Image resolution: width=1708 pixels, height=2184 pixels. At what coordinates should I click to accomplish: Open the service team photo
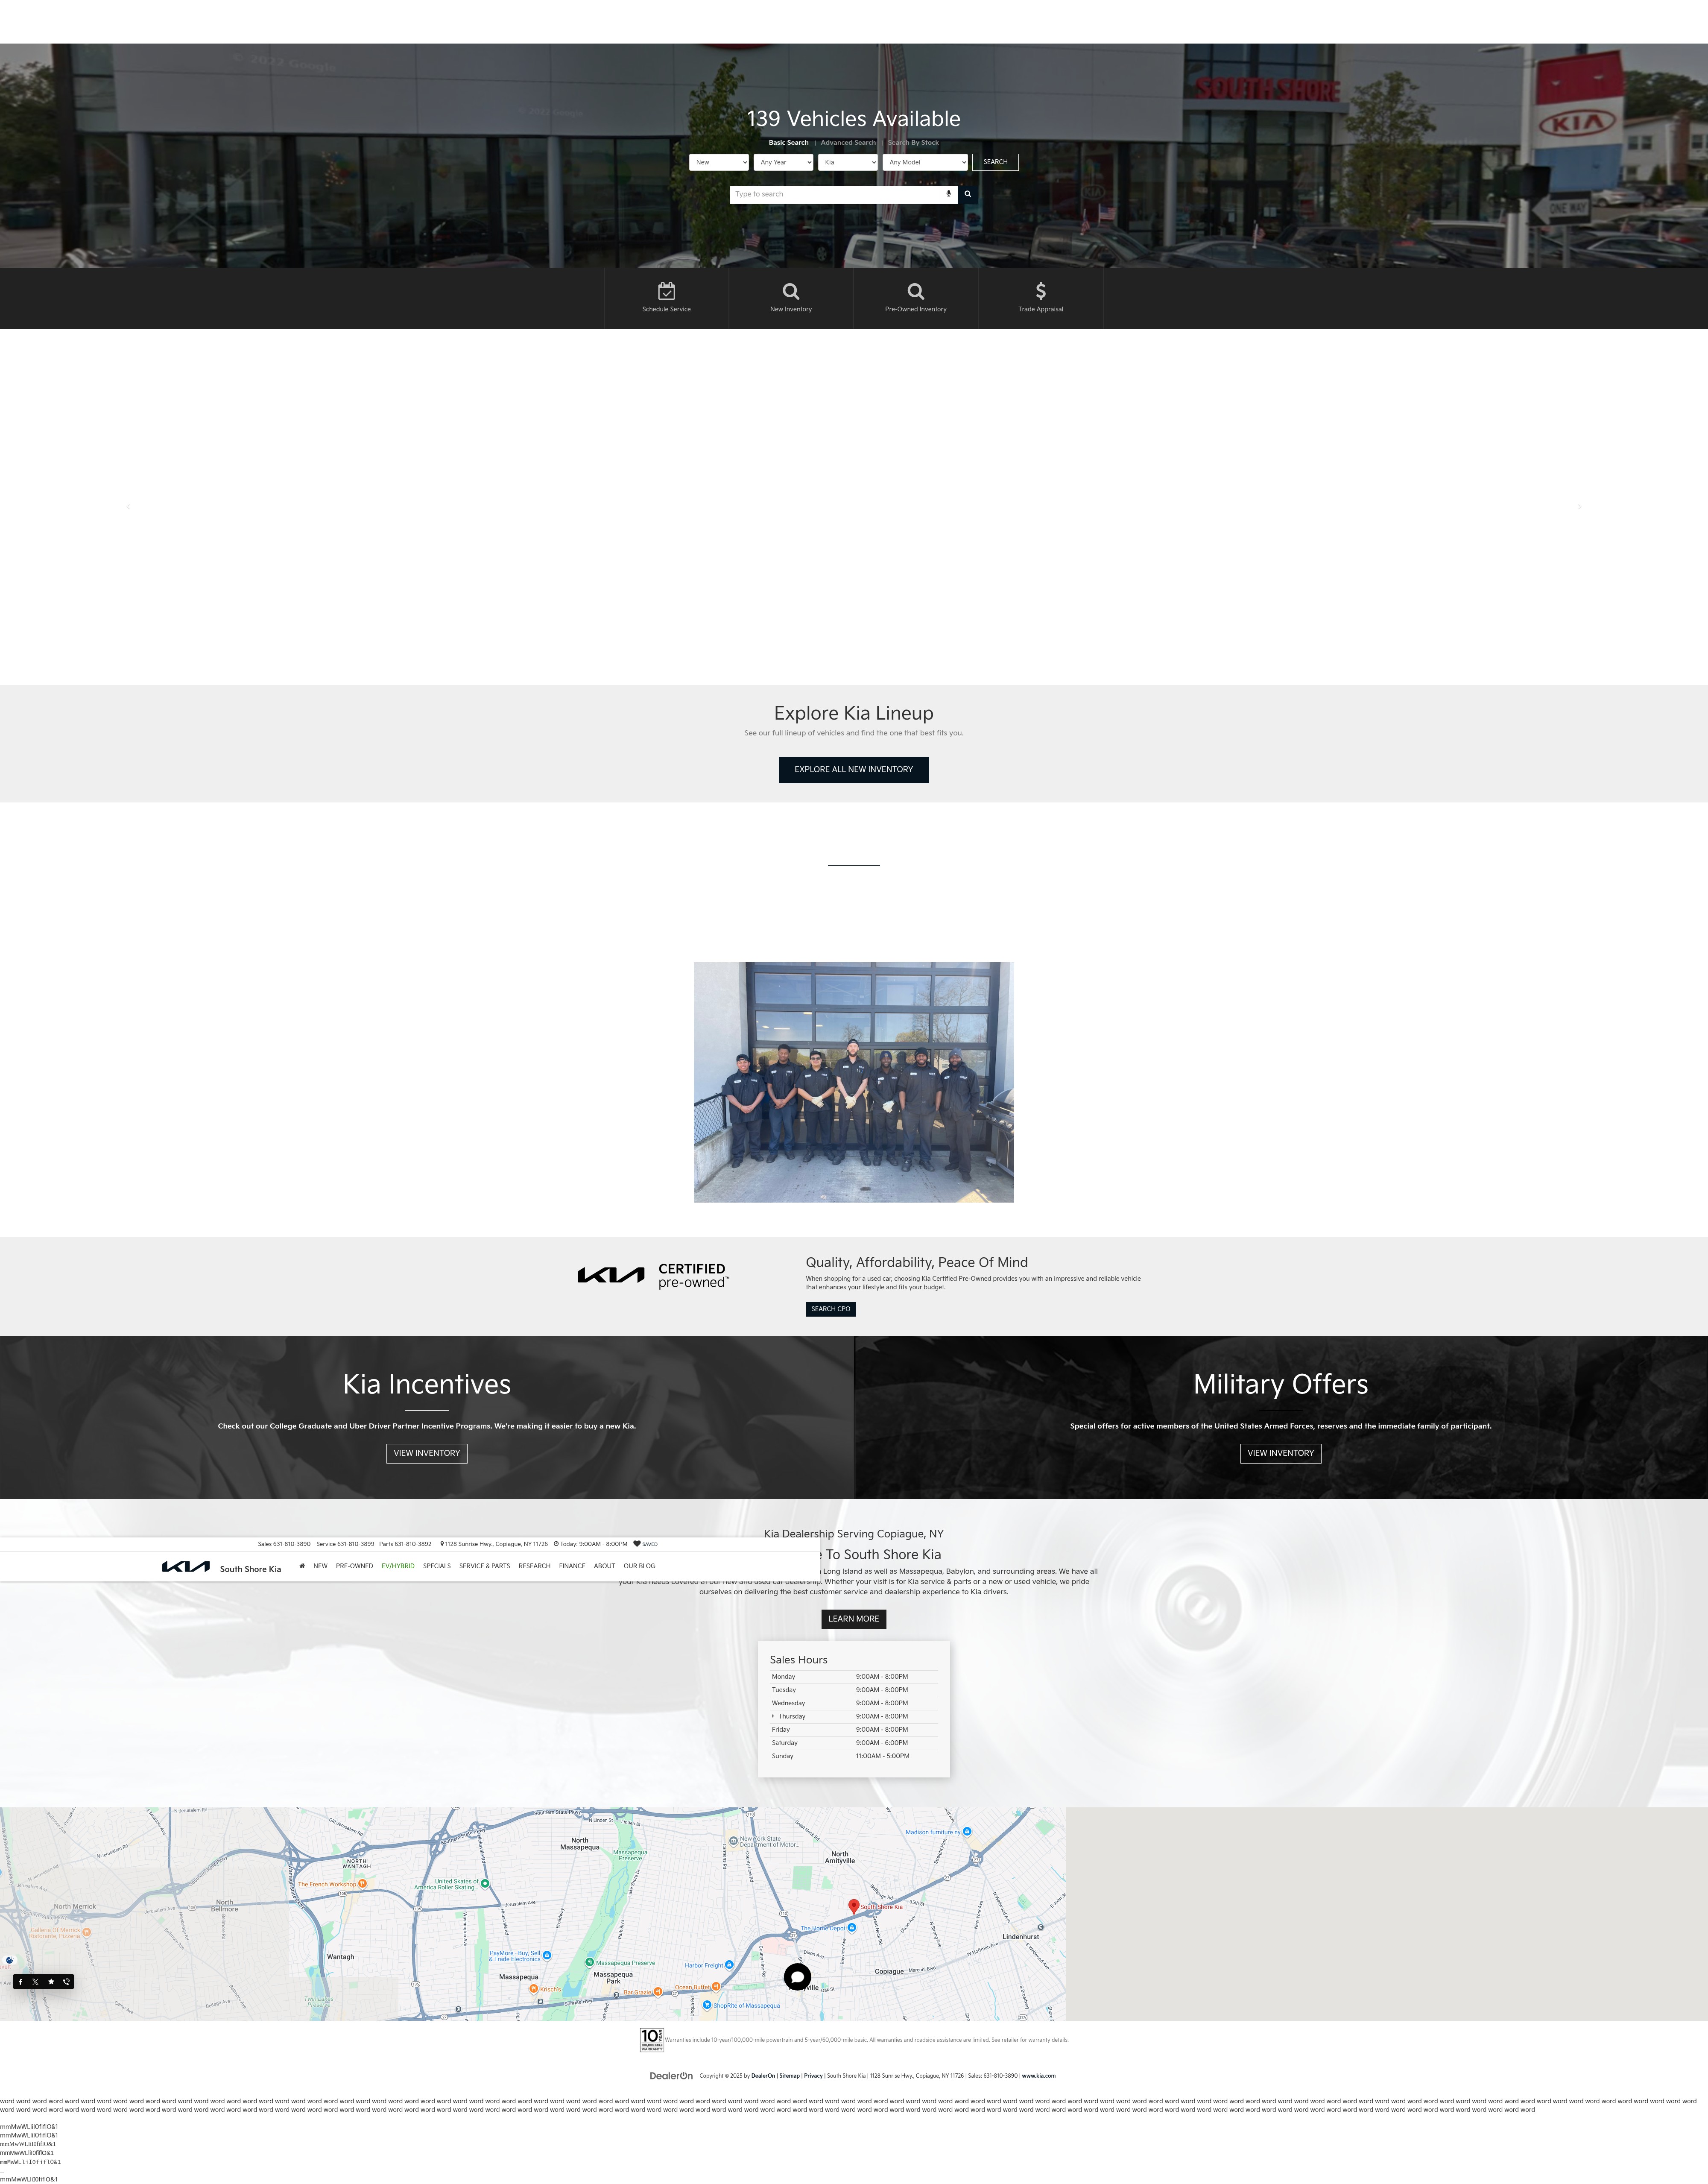click(854, 1082)
